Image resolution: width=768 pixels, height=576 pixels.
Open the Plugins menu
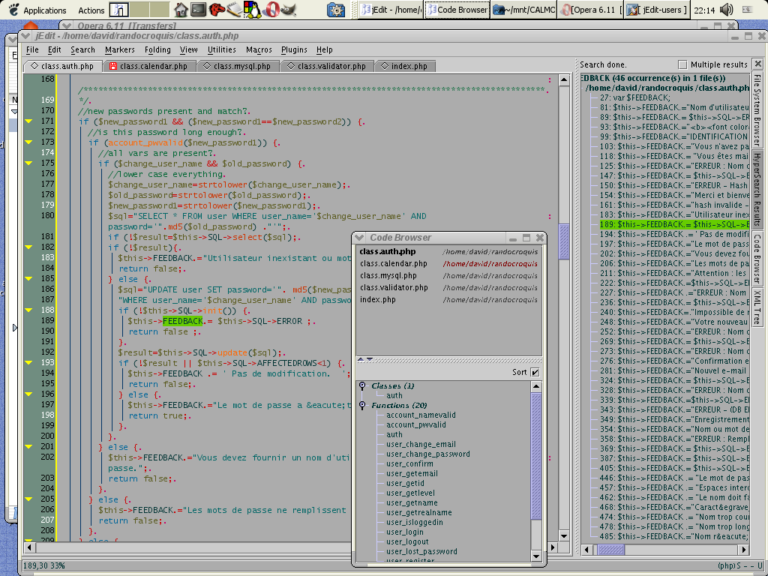294,49
